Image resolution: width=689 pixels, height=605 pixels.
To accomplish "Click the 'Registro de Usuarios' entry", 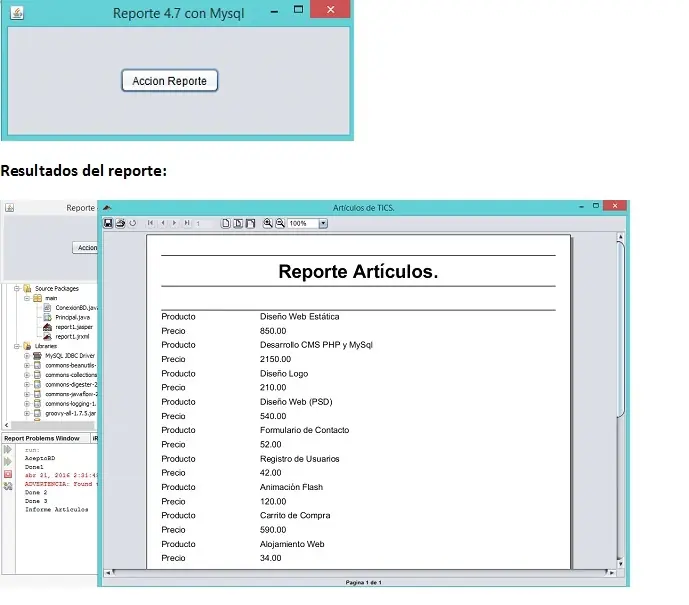I will [x=300, y=459].
